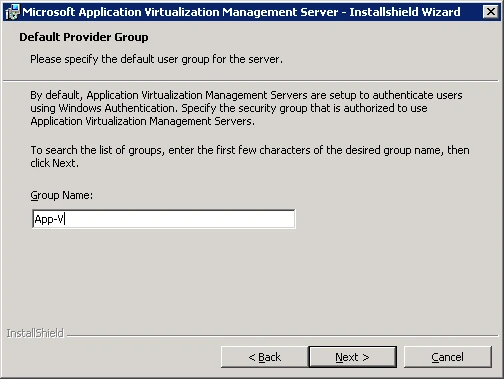The image size is (504, 379).
Task: Click the separator line beneath the header
Action: click(251, 80)
